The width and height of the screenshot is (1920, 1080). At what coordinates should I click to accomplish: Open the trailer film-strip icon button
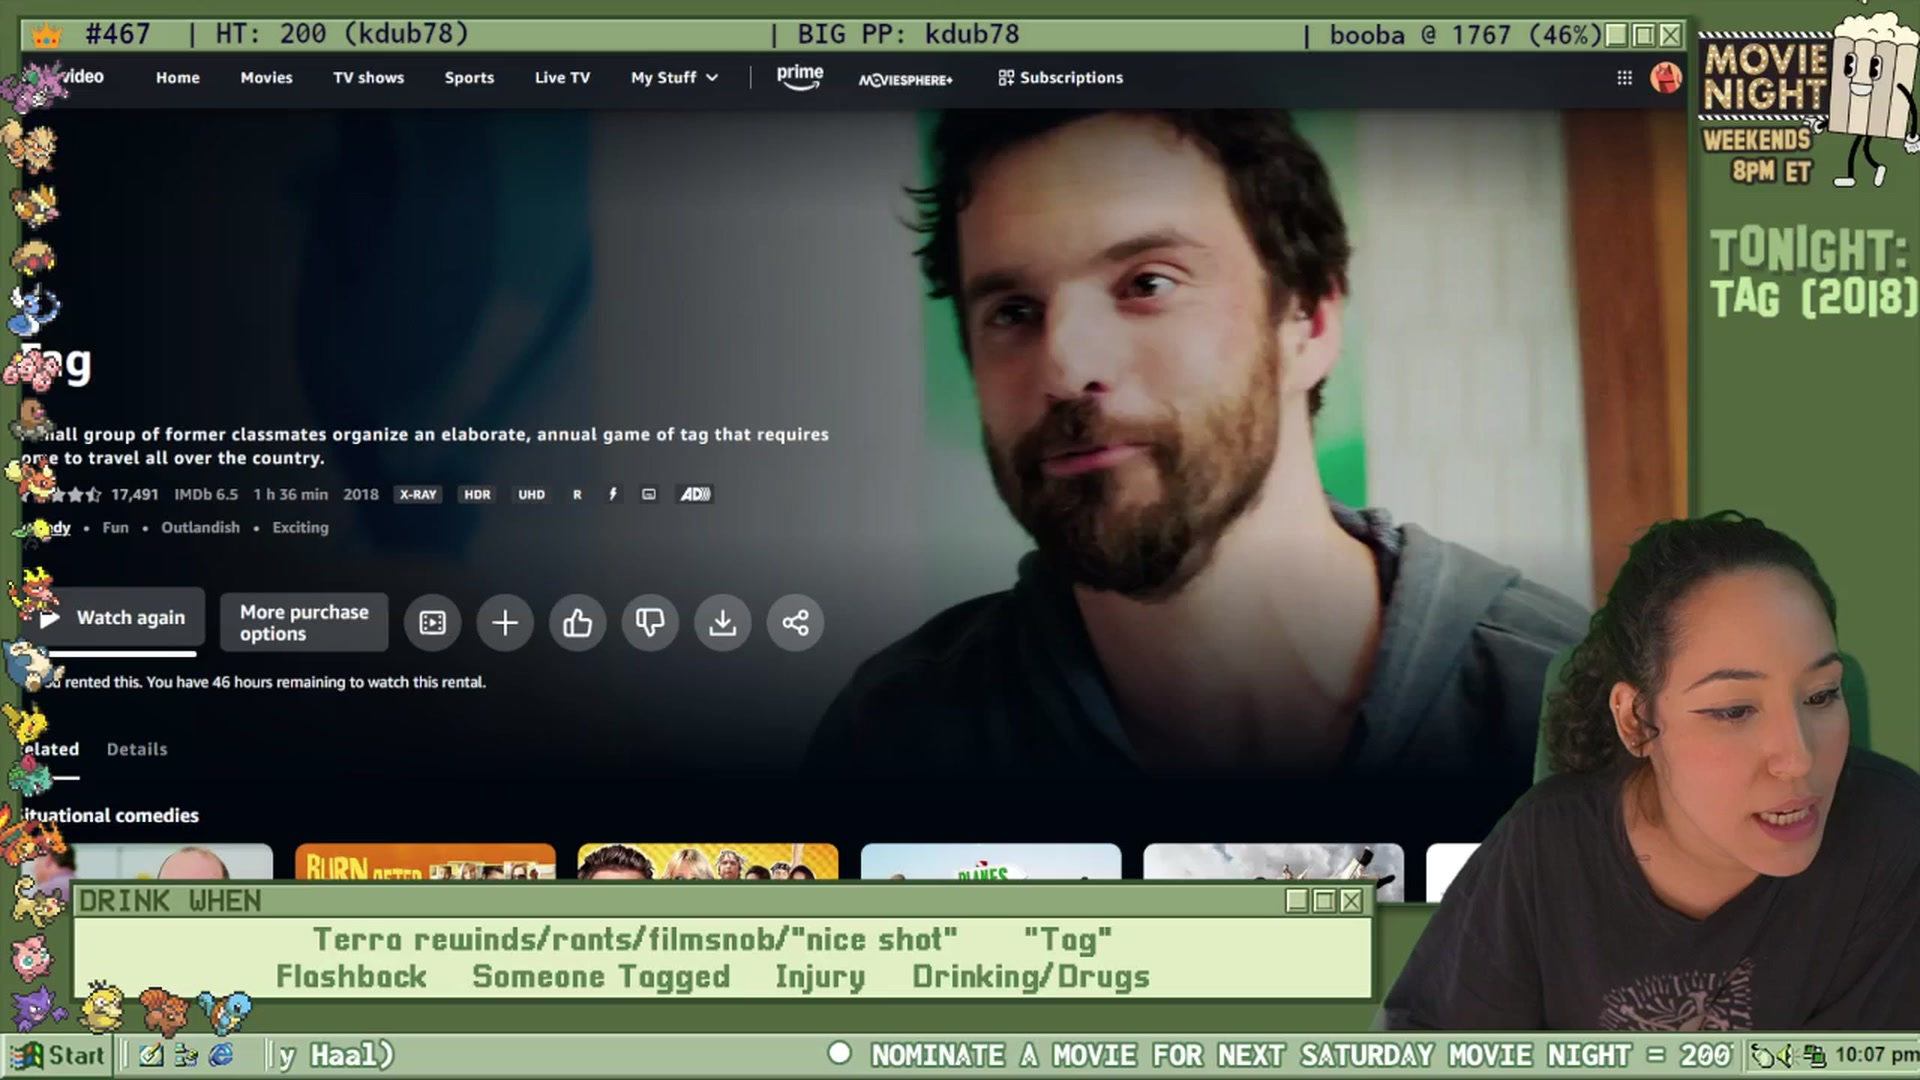(432, 623)
